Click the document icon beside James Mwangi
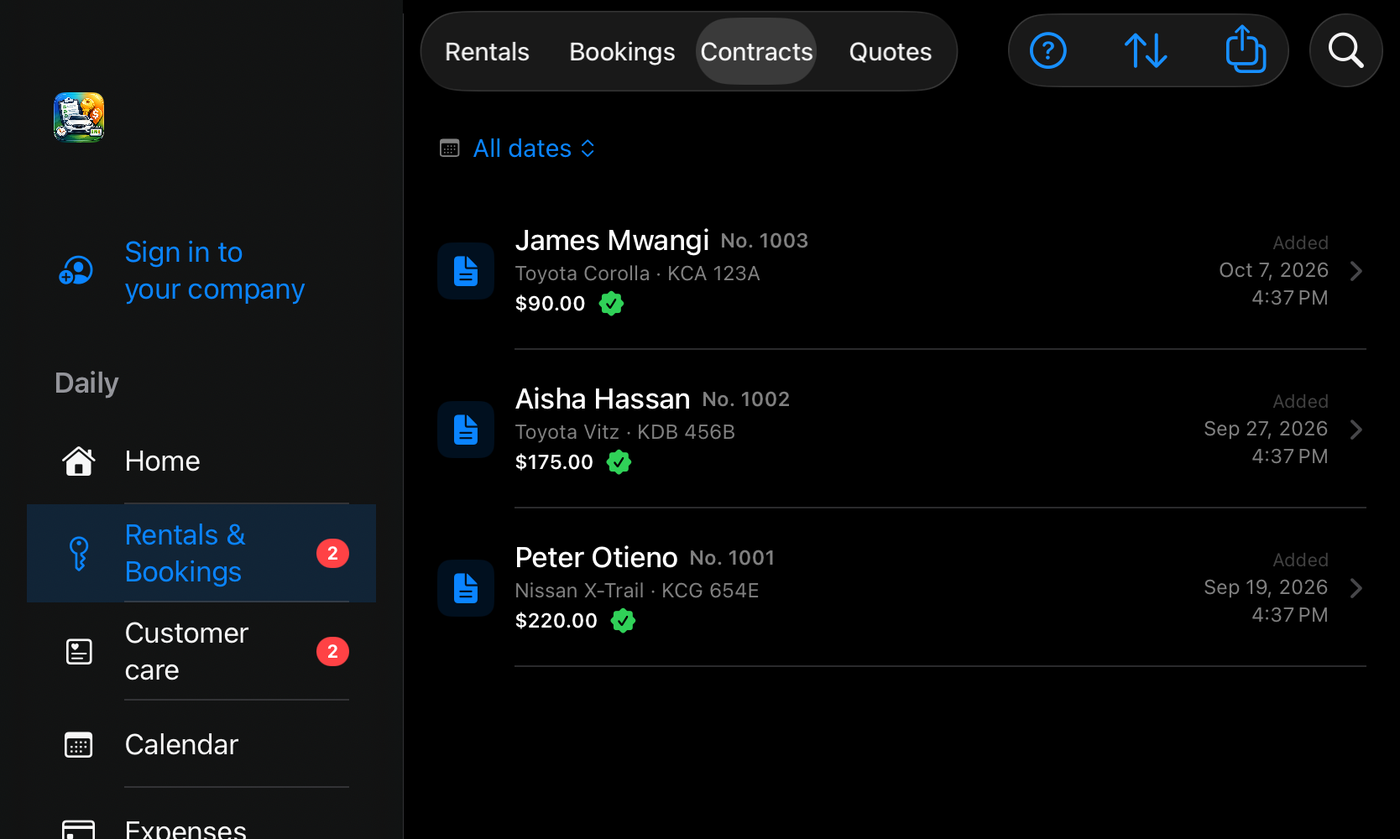 [x=466, y=271]
